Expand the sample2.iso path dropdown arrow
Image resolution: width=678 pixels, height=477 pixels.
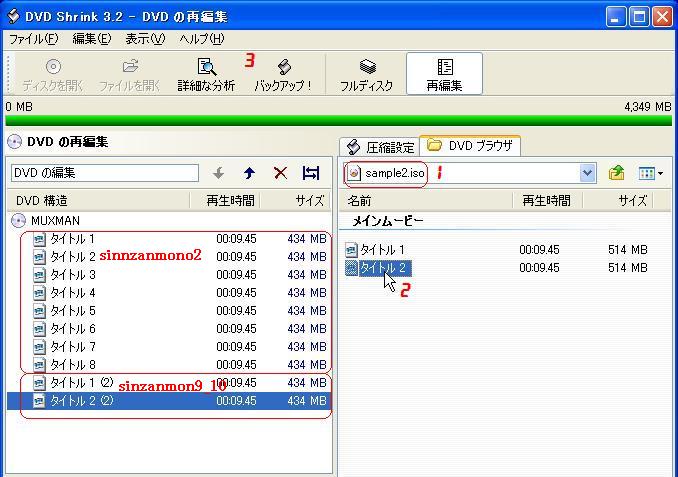[x=588, y=173]
